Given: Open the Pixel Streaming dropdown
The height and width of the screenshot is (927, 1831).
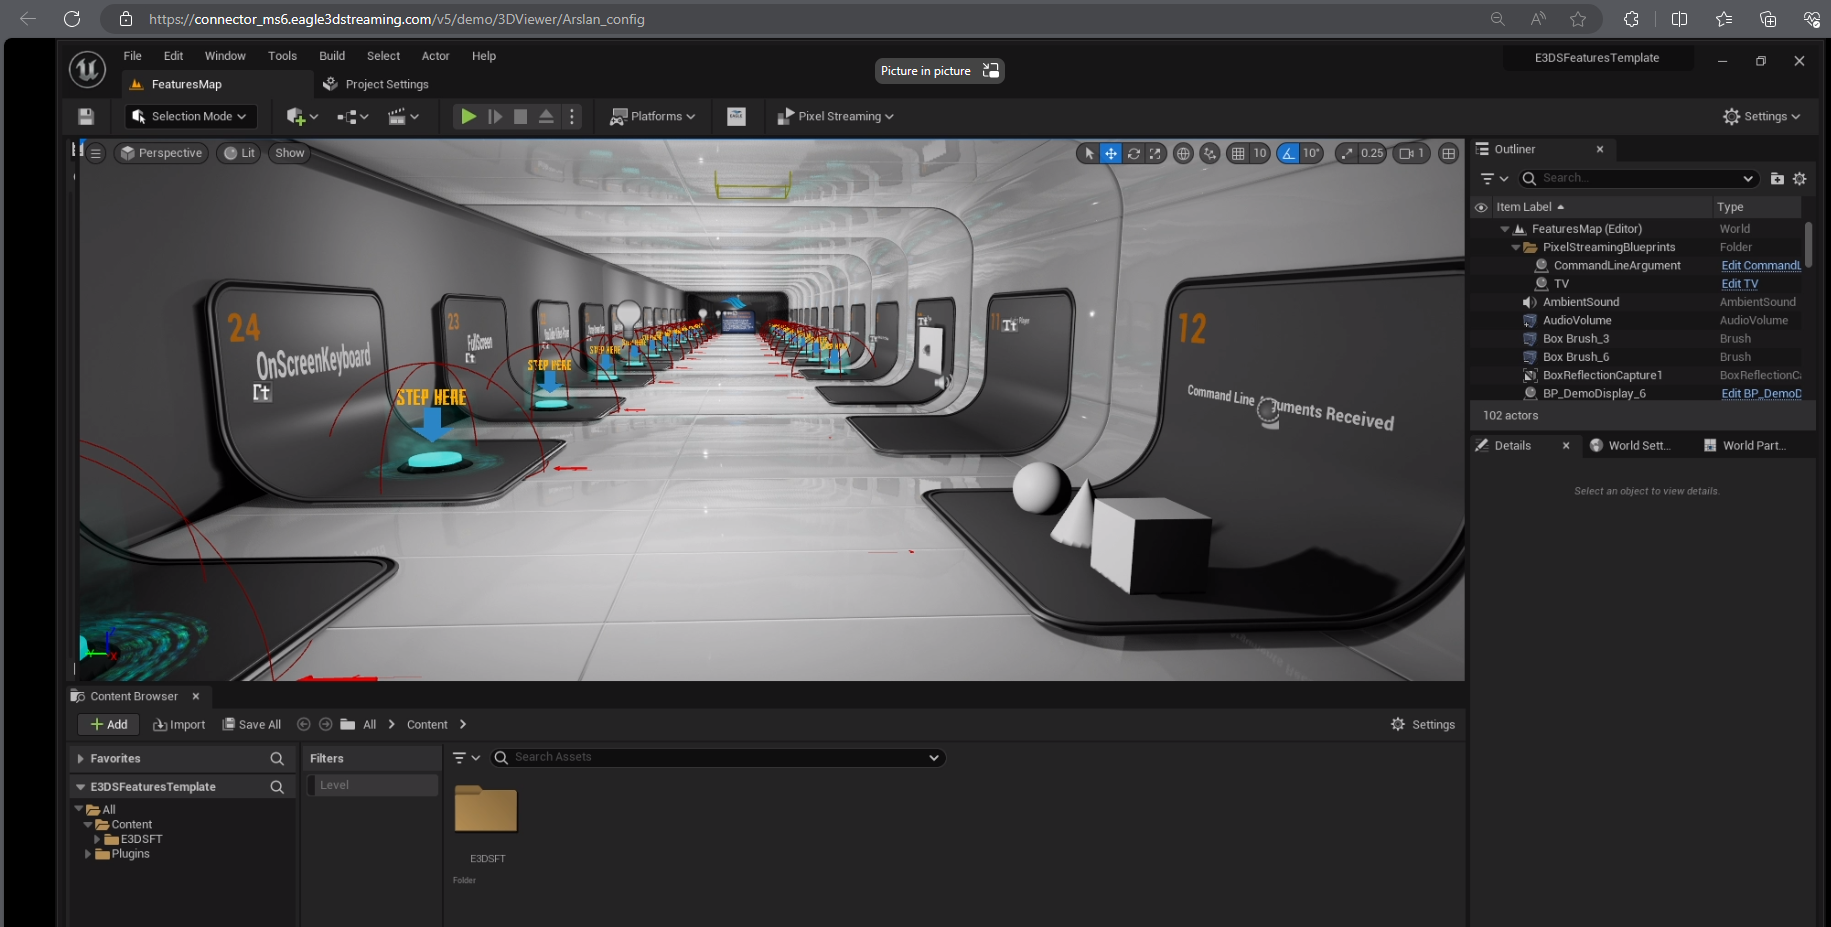Looking at the screenshot, I should tap(836, 117).
